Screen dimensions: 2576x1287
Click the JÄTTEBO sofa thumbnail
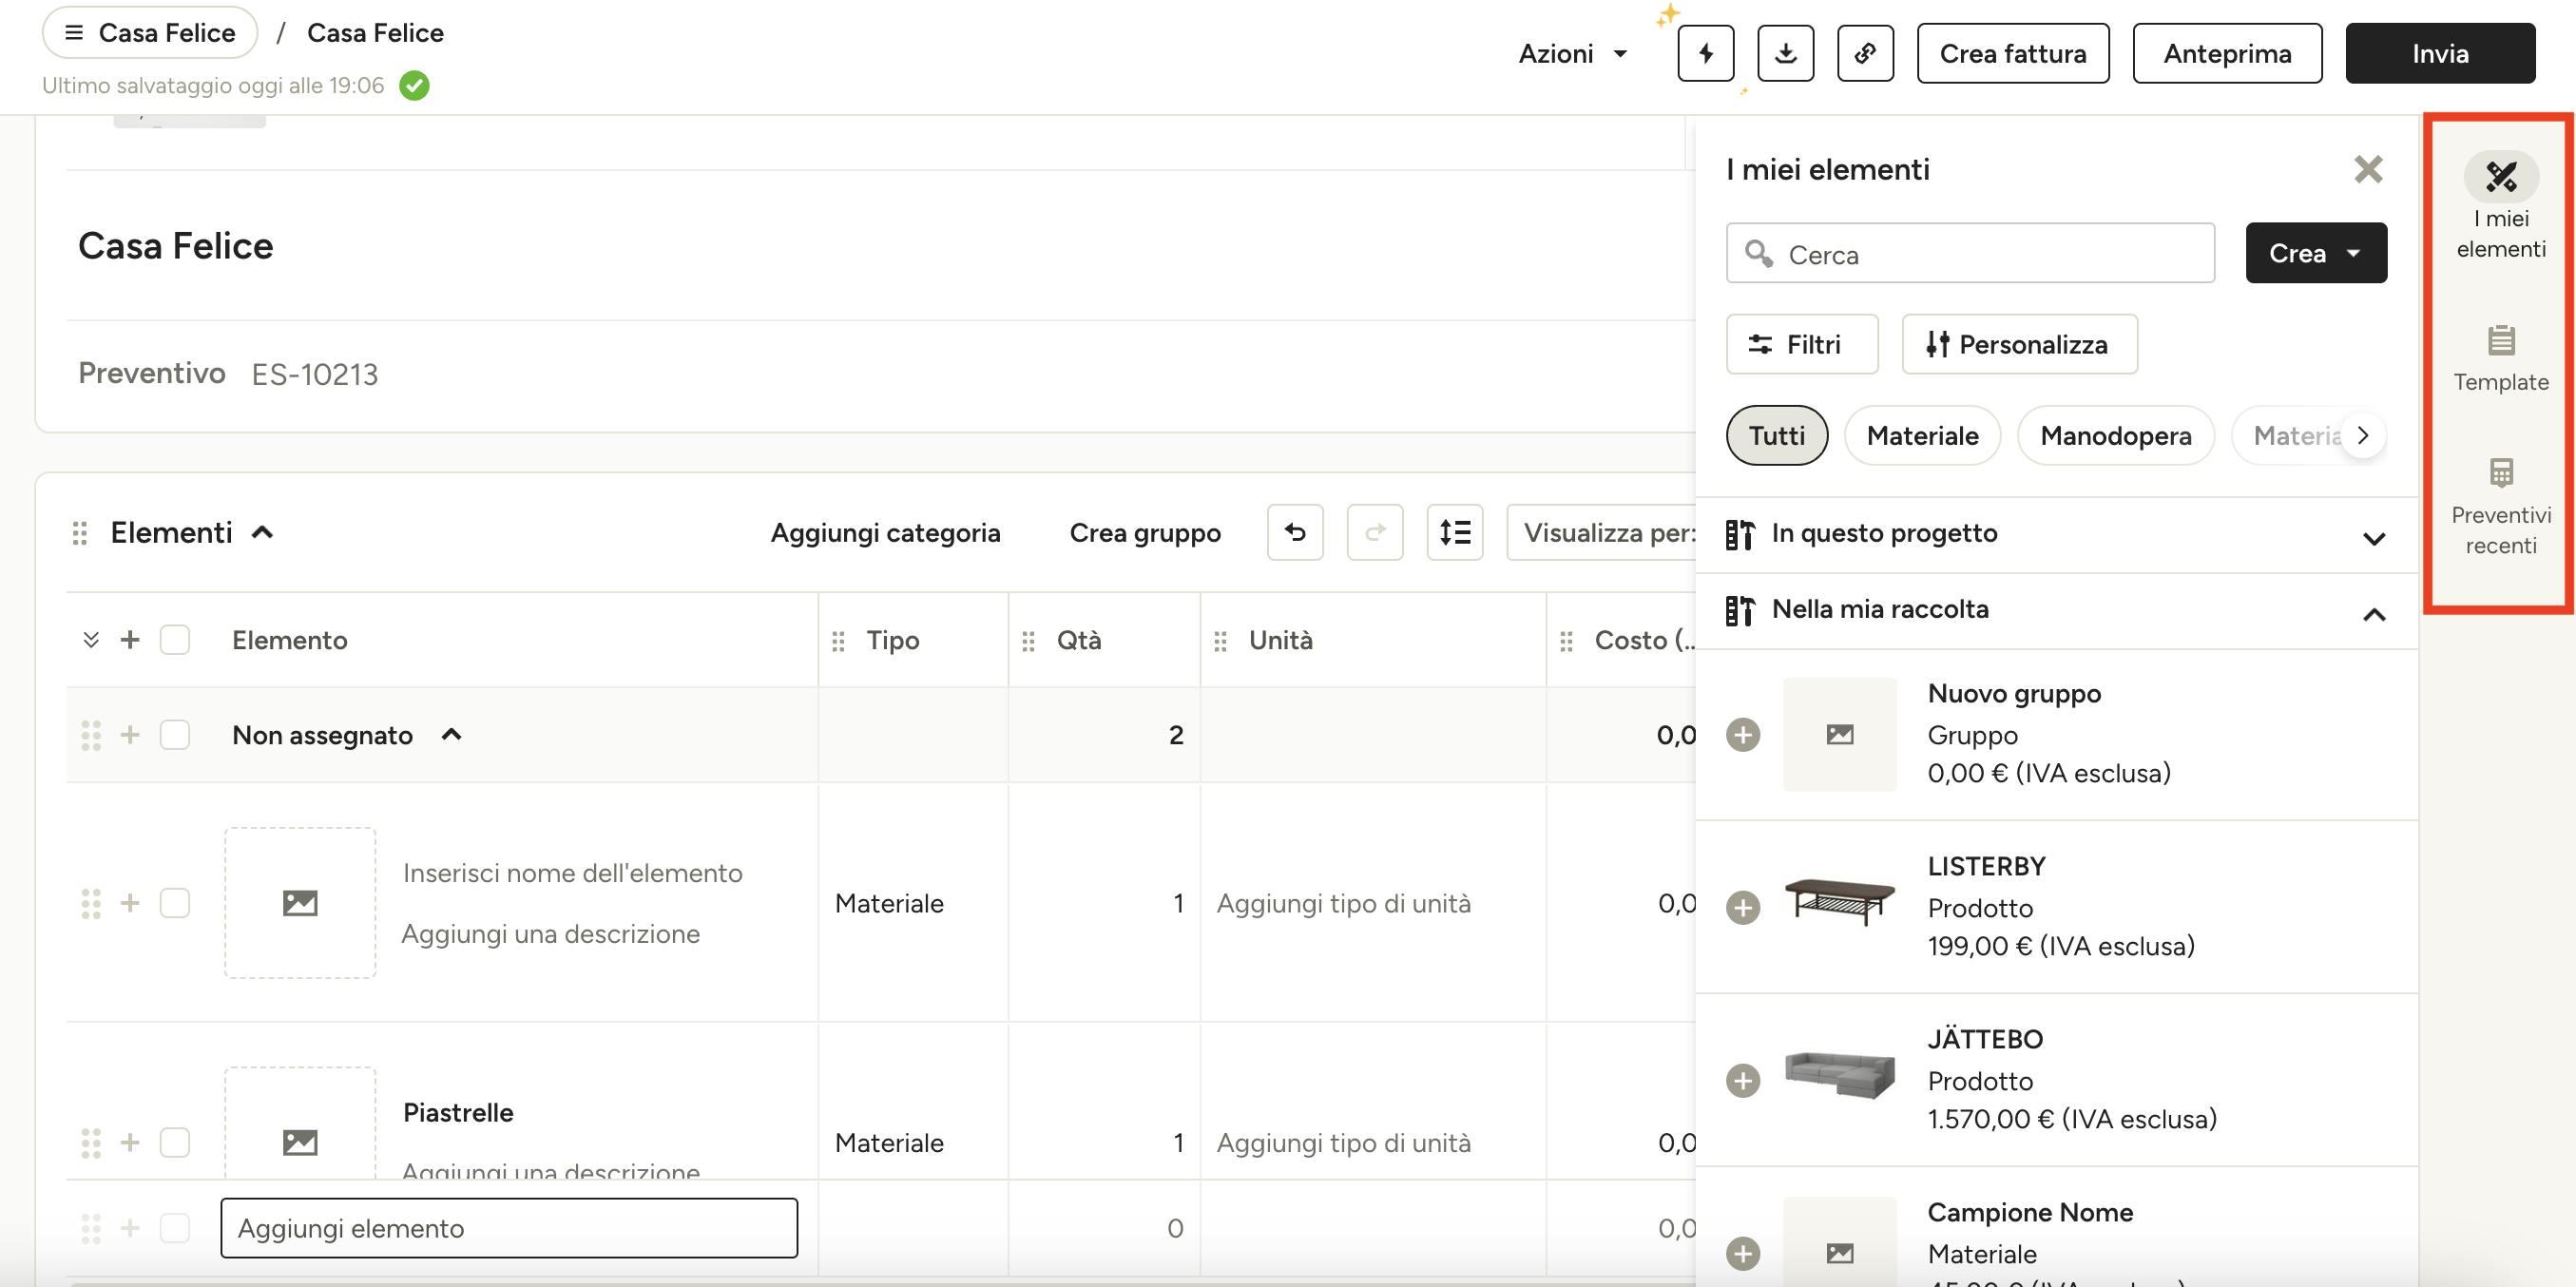(1840, 1076)
